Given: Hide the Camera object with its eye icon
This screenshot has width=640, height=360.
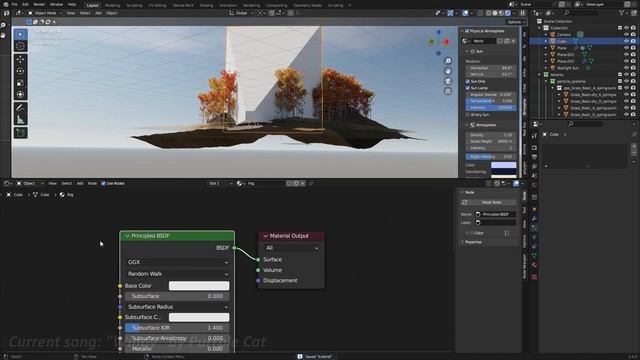Looking at the screenshot, I should (626, 35).
